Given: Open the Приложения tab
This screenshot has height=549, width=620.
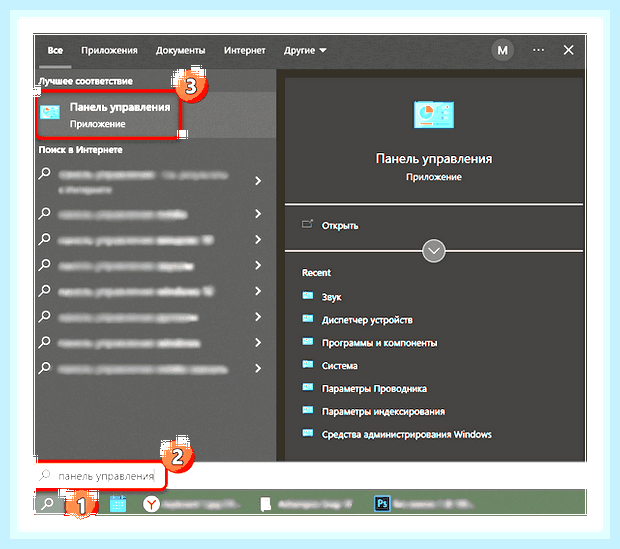Looking at the screenshot, I should [x=109, y=51].
